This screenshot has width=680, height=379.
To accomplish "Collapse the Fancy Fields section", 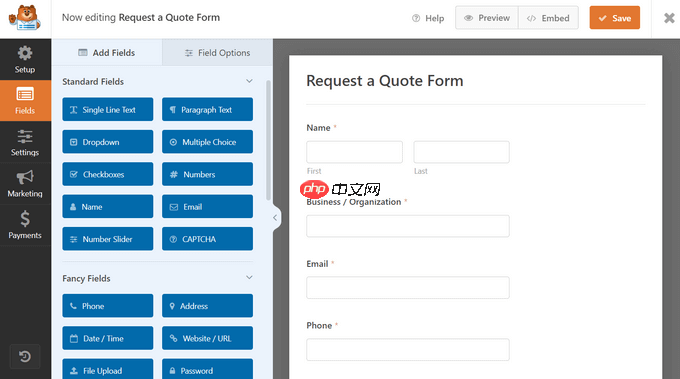I will click(x=249, y=278).
